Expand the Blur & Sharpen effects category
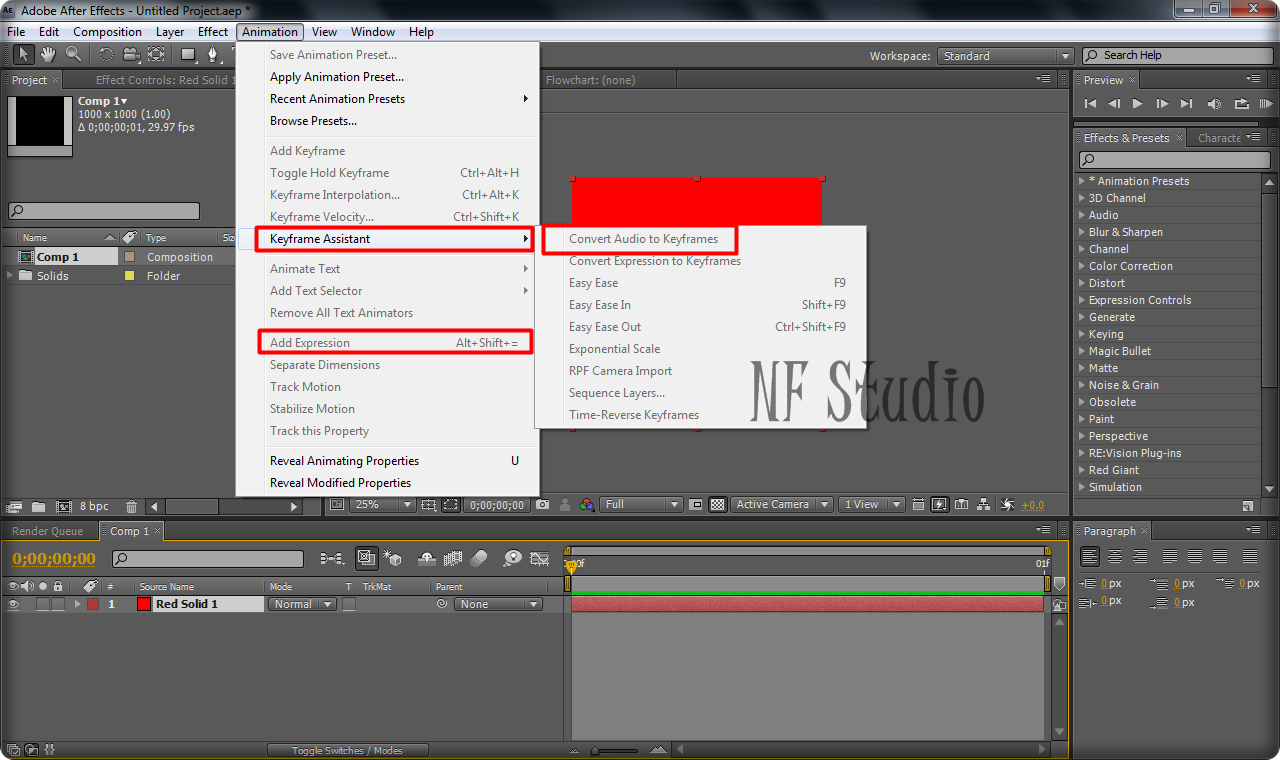 1081,232
